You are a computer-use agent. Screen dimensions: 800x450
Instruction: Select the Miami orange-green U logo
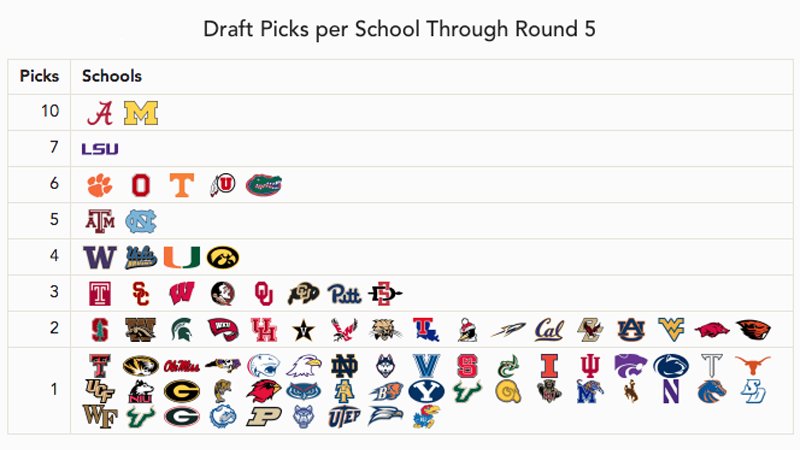pyautogui.click(x=182, y=258)
